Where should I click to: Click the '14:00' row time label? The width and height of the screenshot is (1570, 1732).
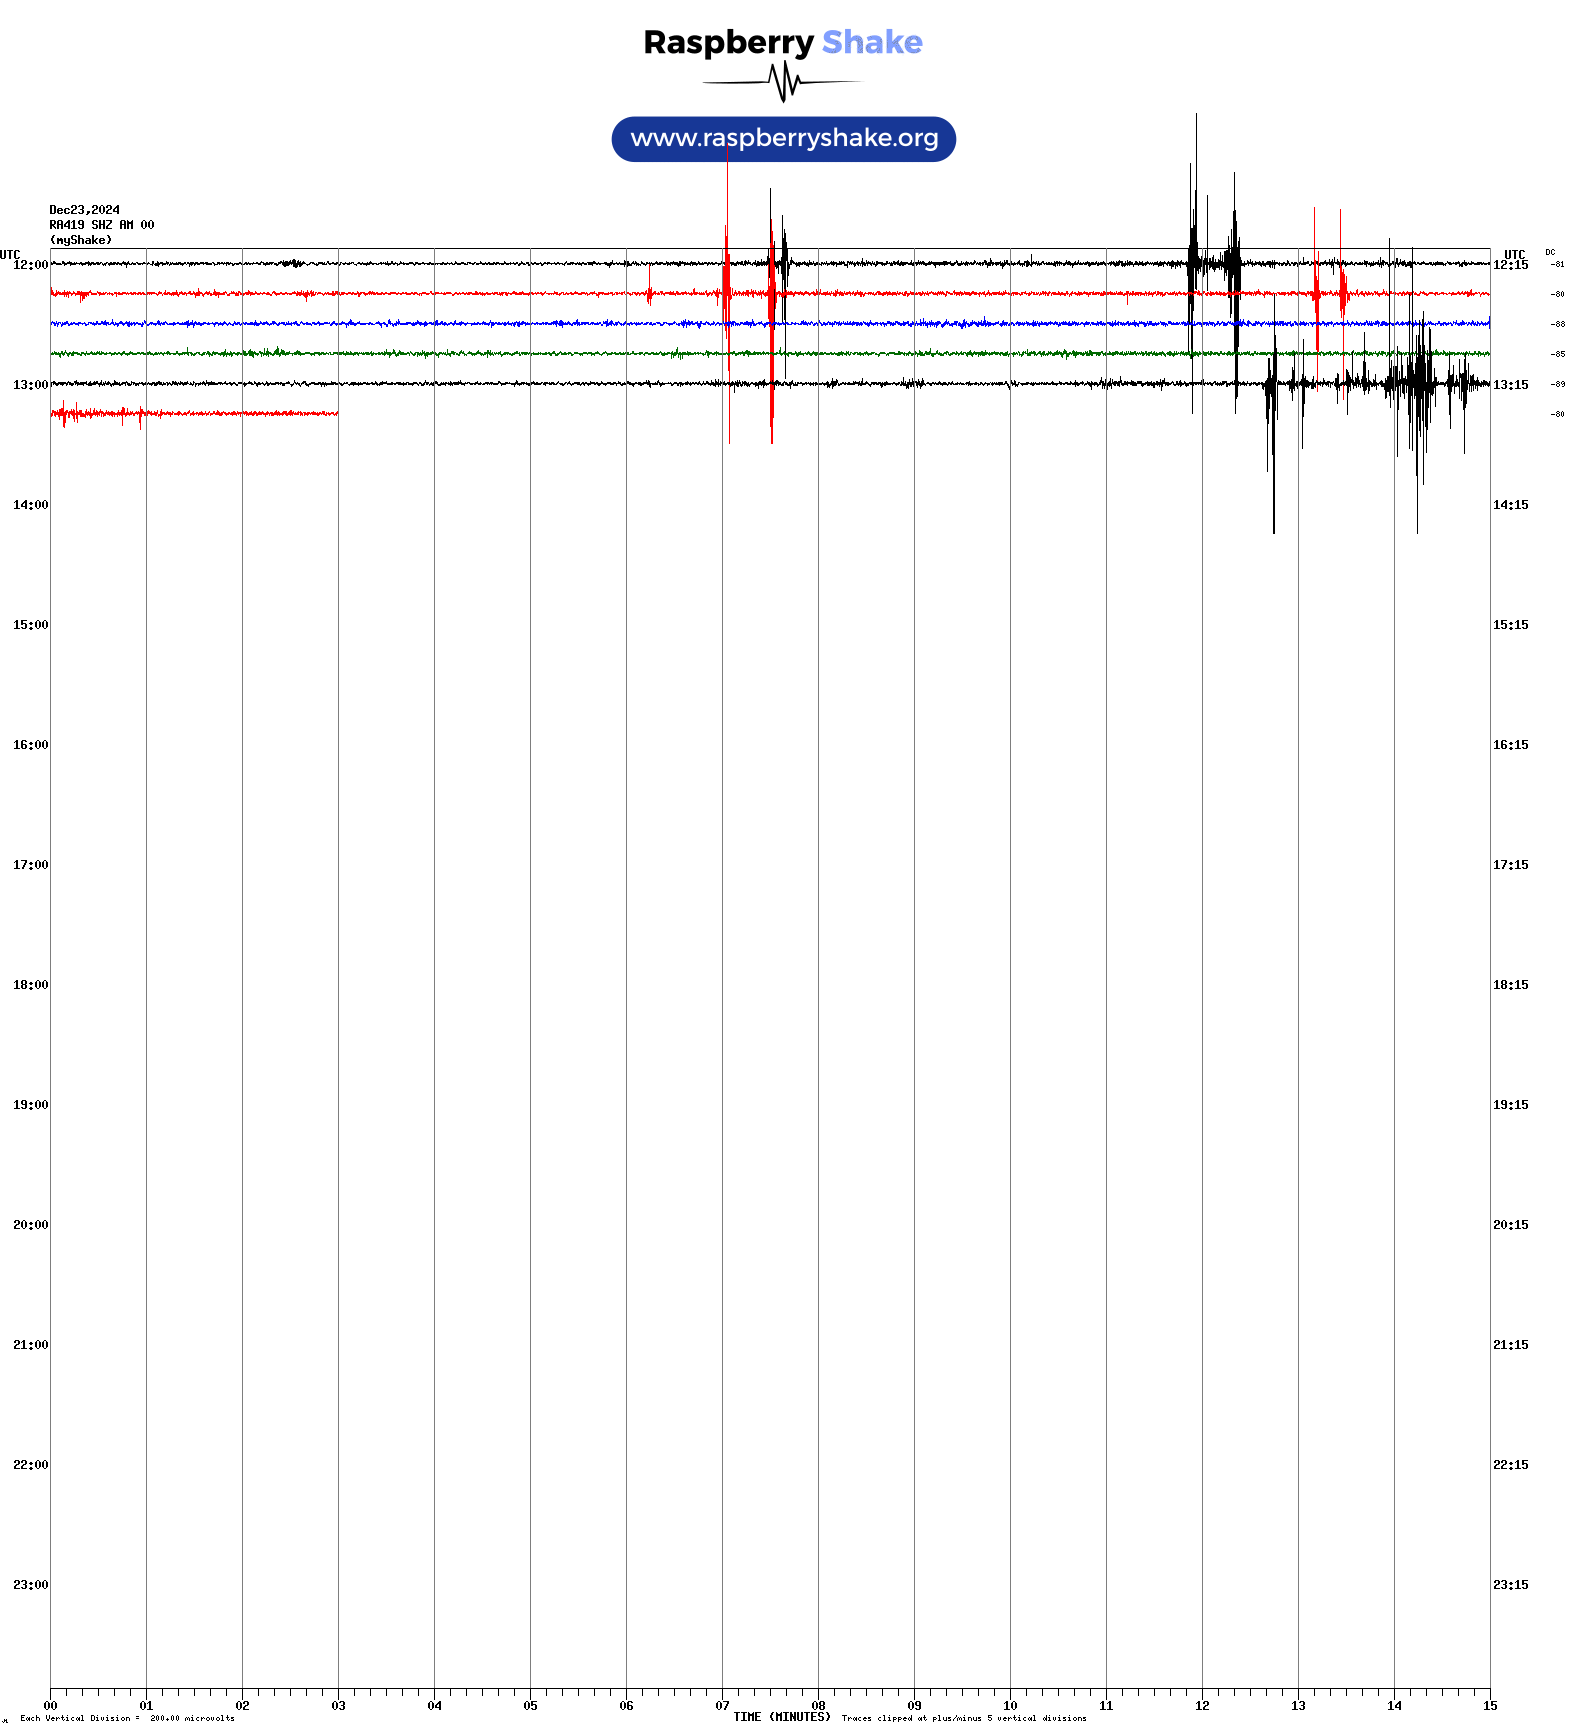31,505
